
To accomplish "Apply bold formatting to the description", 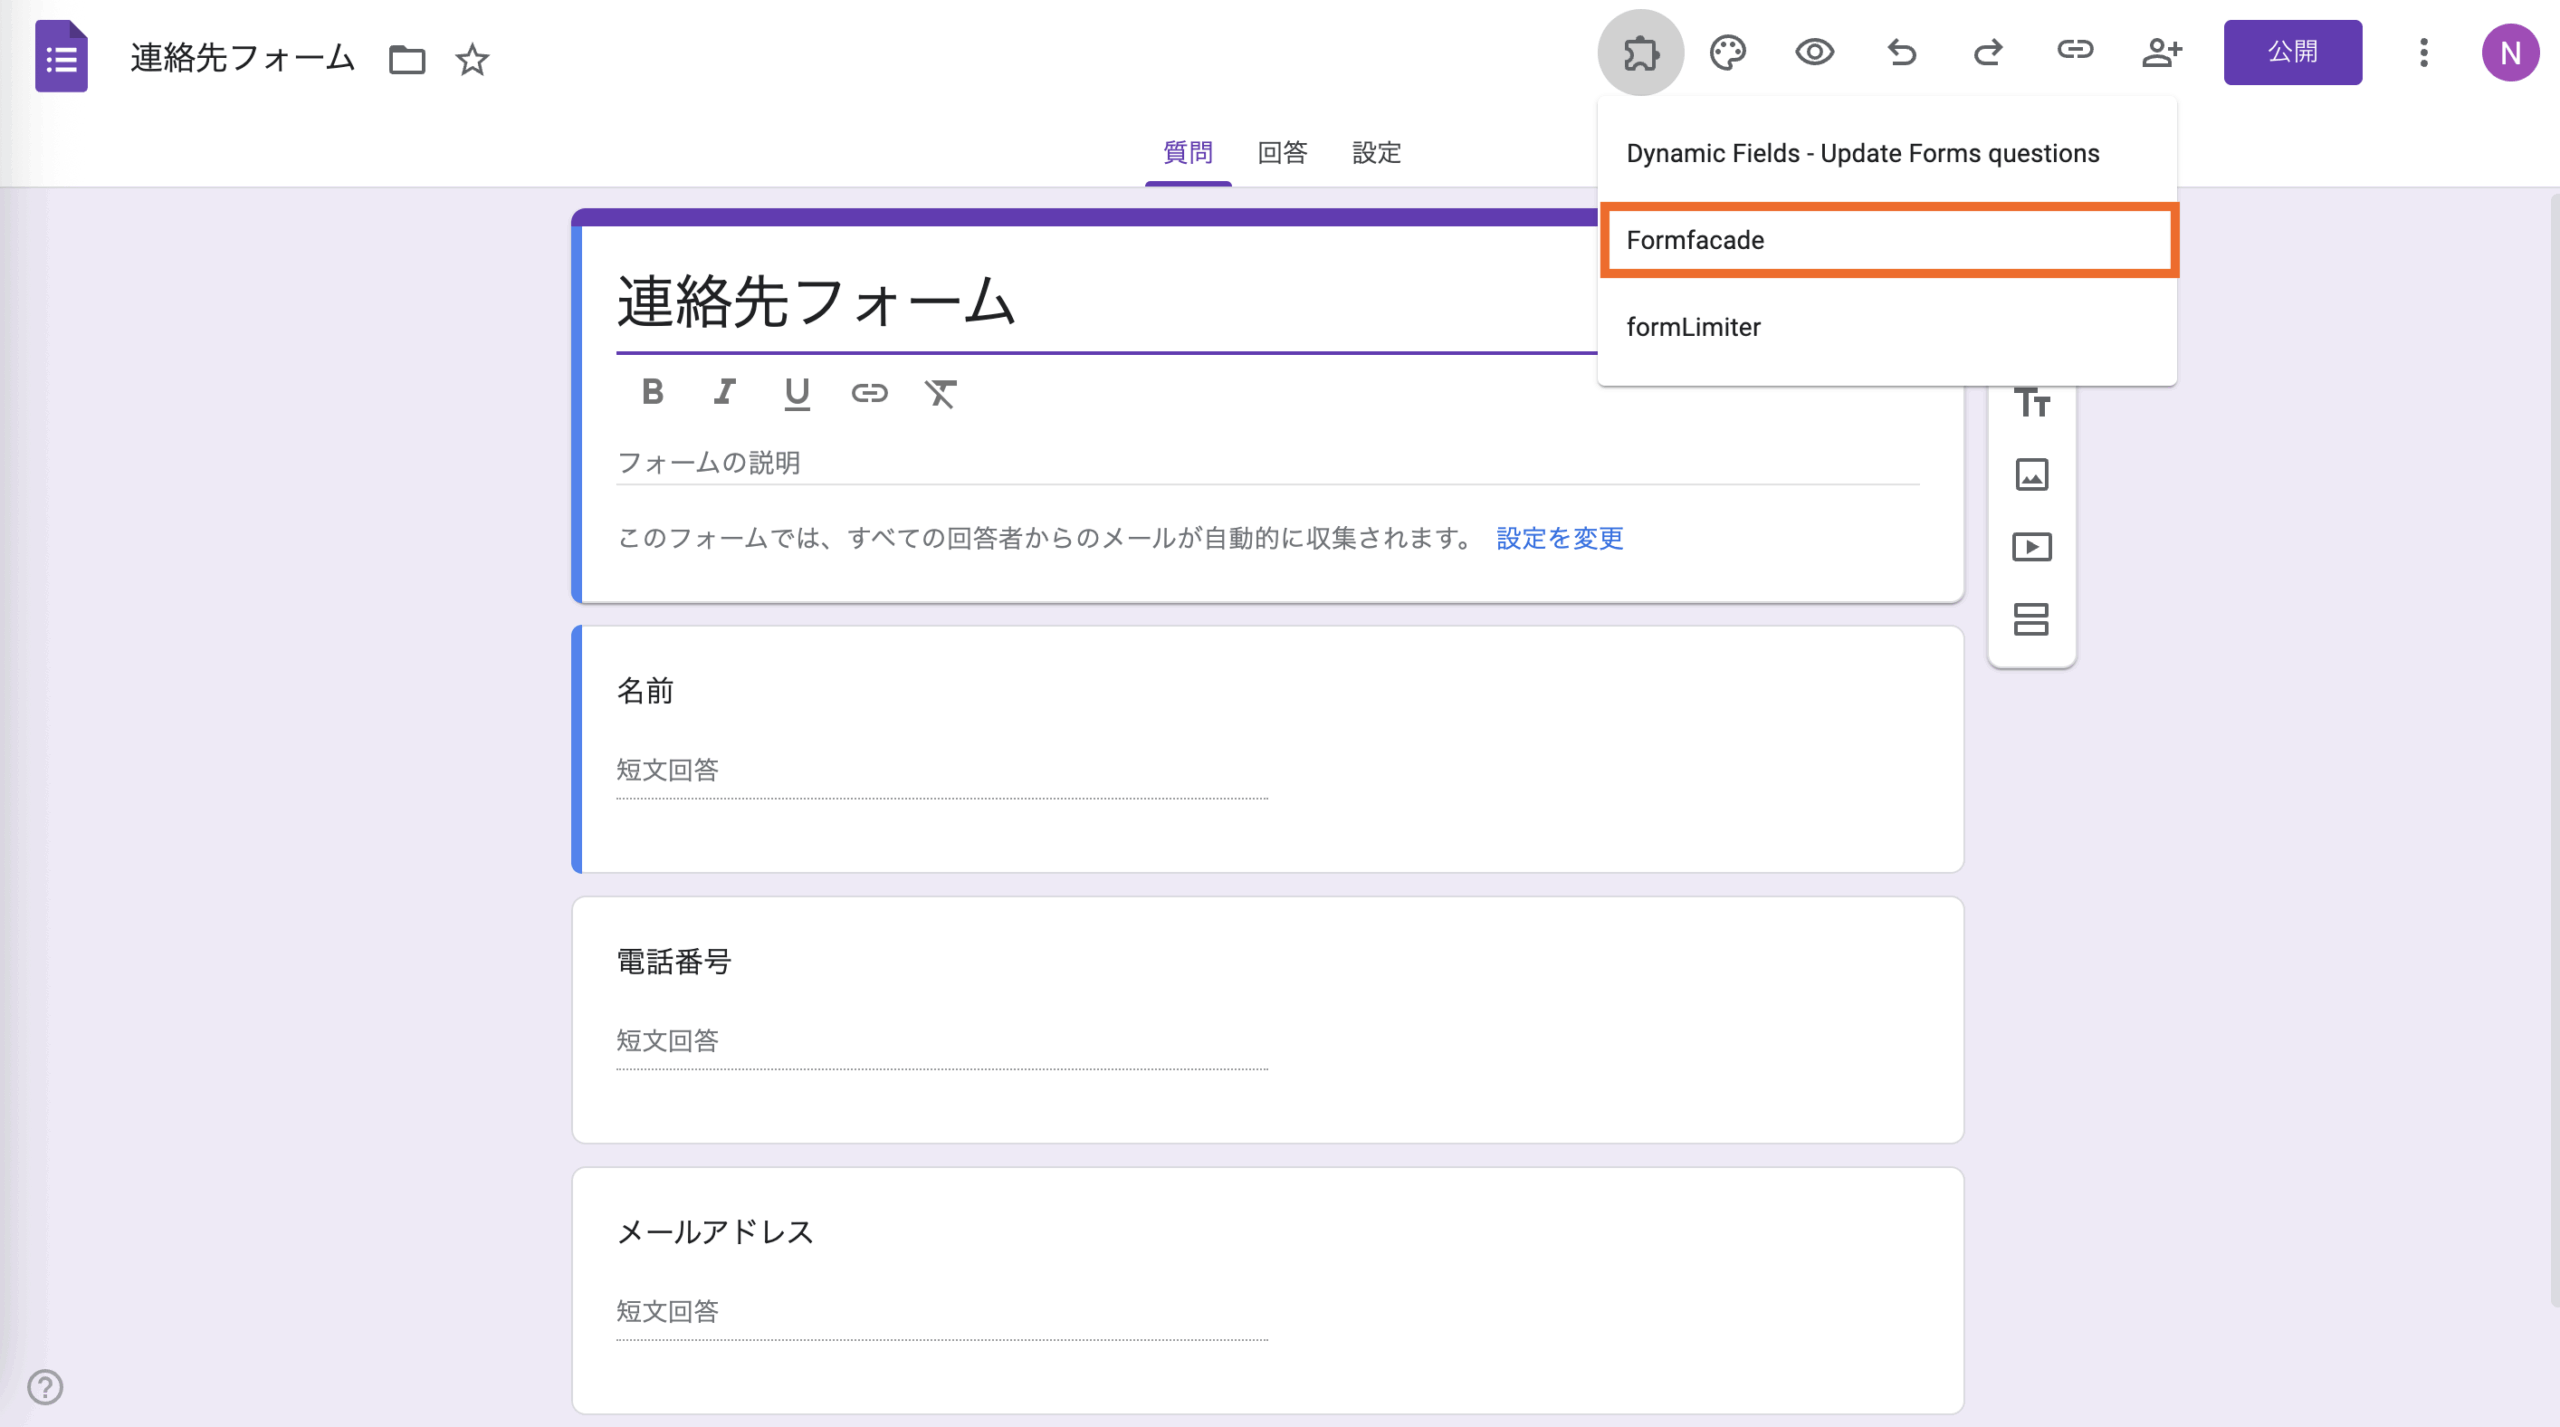I will tap(652, 393).
